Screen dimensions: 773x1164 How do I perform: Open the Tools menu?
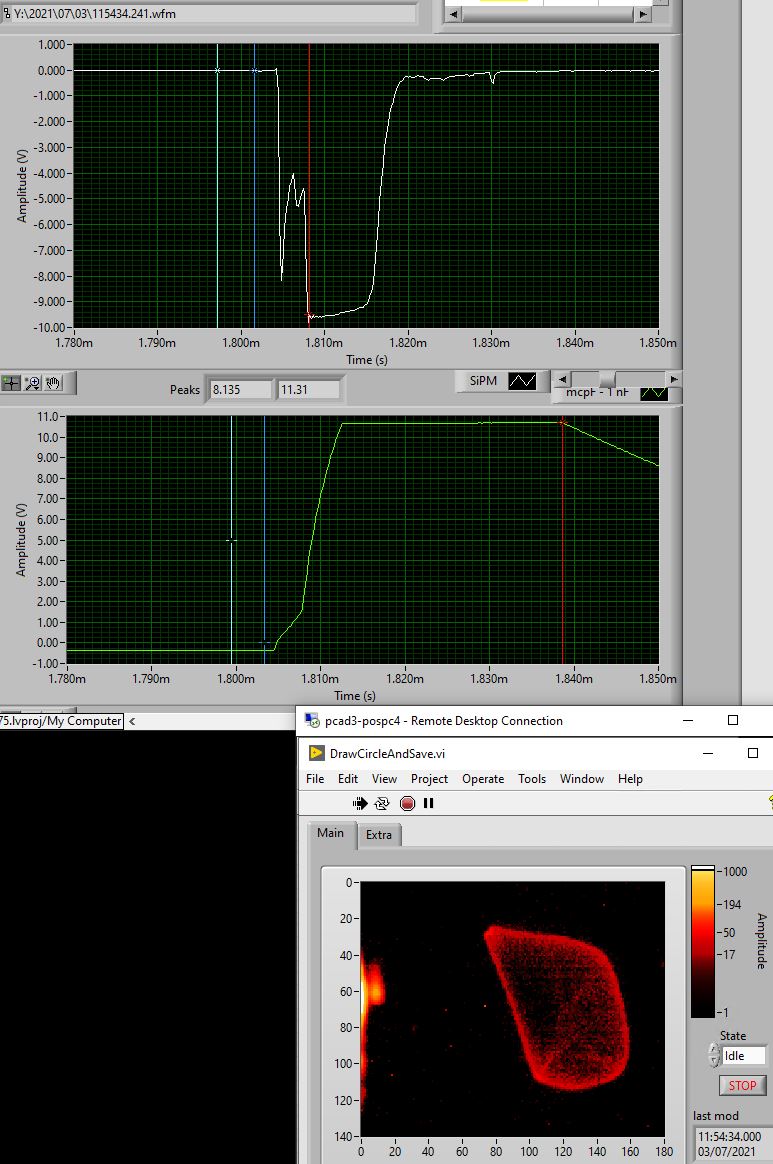pos(532,778)
